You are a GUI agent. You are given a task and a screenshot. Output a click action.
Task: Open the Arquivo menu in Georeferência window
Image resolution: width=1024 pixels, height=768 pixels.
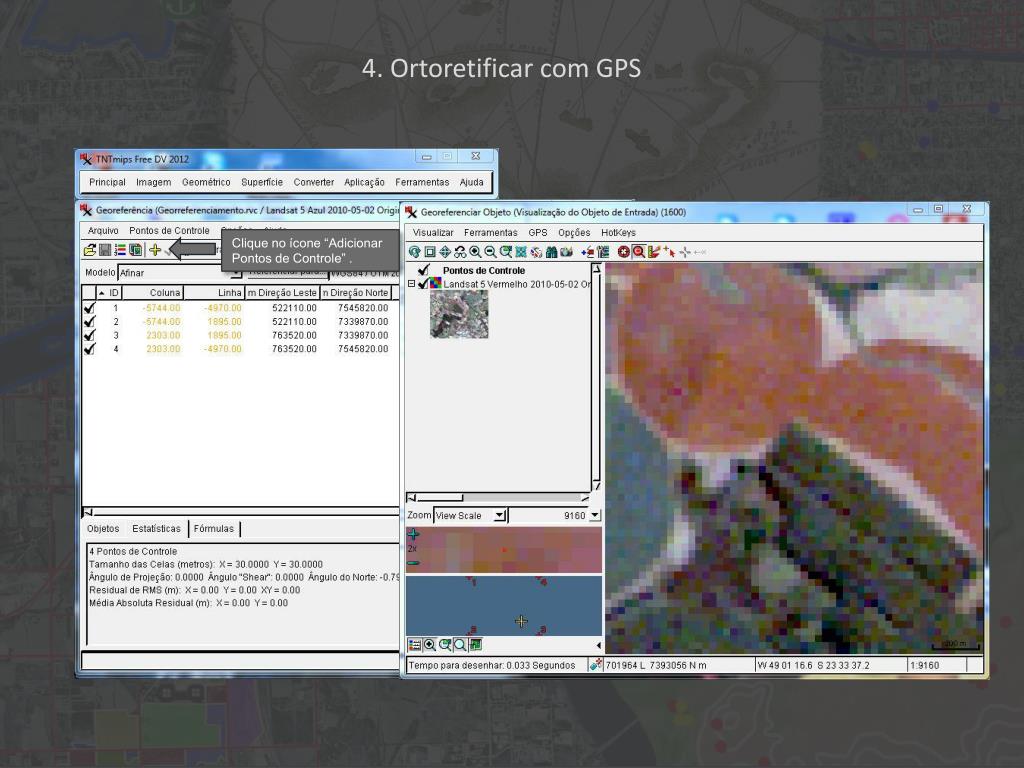[x=103, y=231]
